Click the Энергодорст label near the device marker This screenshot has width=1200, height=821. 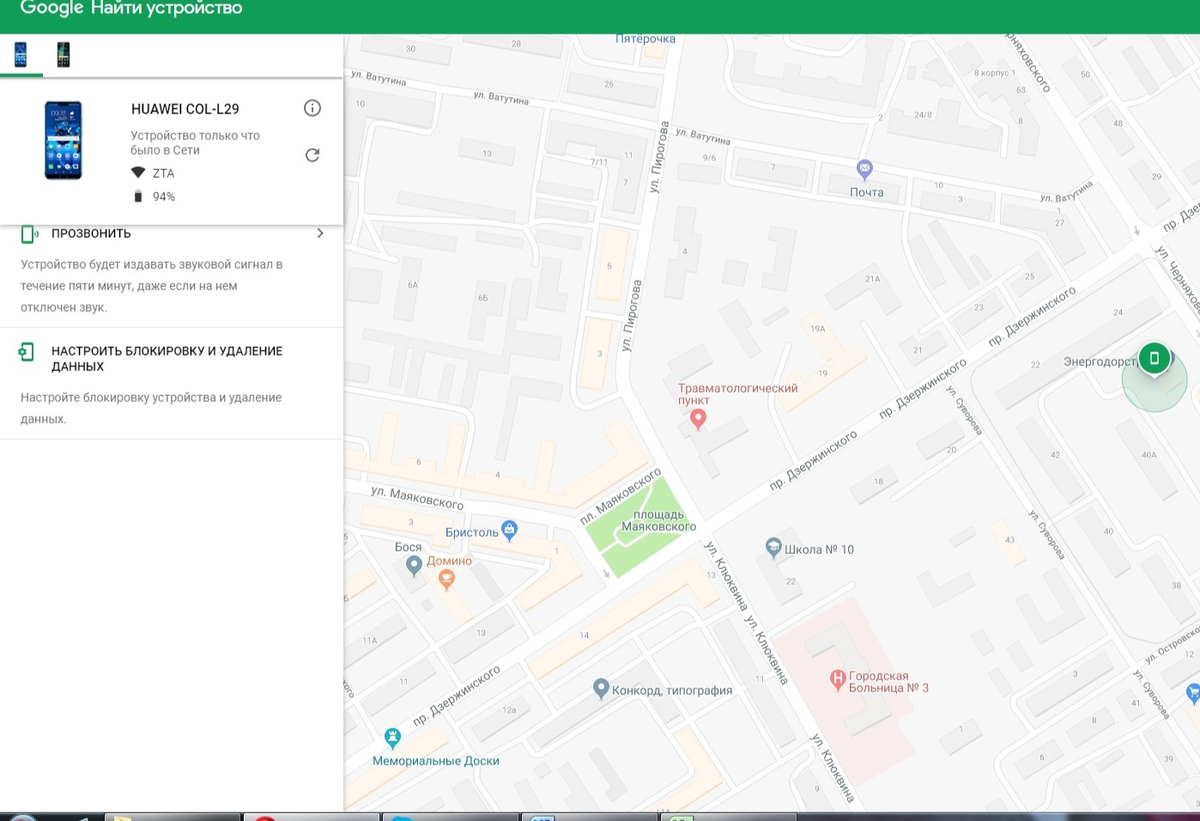(1100, 361)
